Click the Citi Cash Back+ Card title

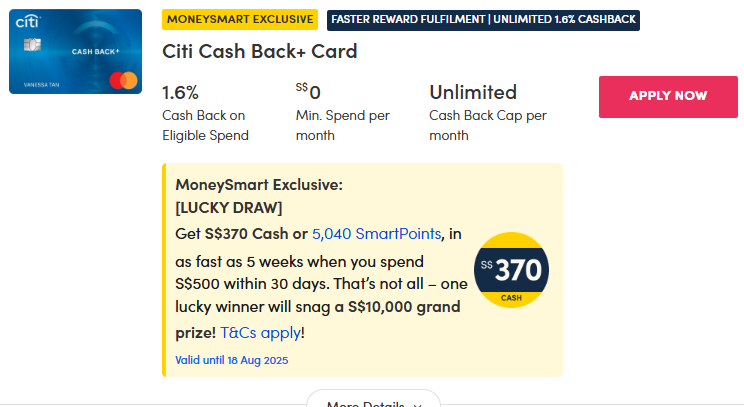tap(259, 52)
